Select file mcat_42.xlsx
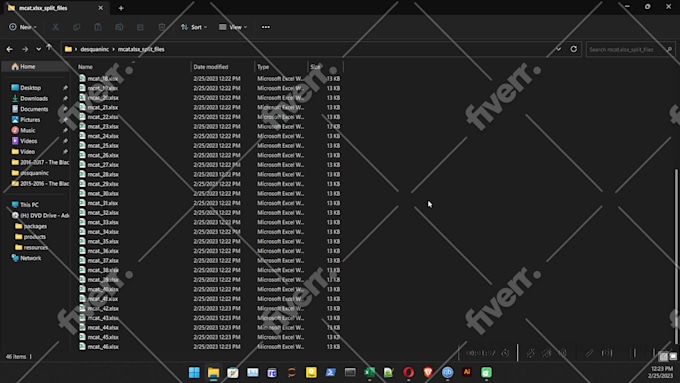Viewport: 680px width, 383px height. click(103, 308)
